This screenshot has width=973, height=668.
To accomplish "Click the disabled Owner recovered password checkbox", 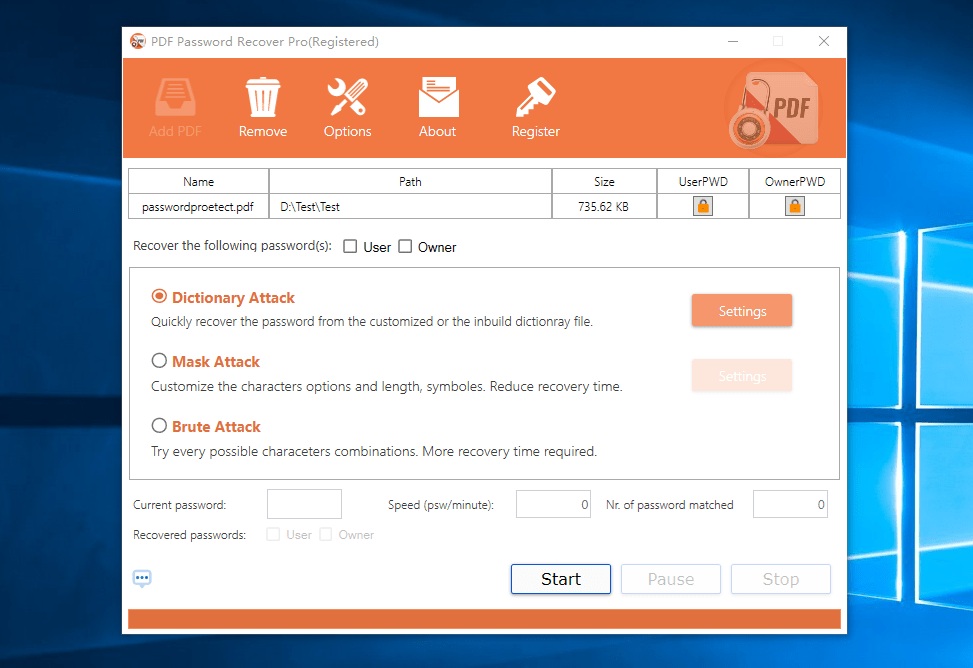I will point(326,535).
